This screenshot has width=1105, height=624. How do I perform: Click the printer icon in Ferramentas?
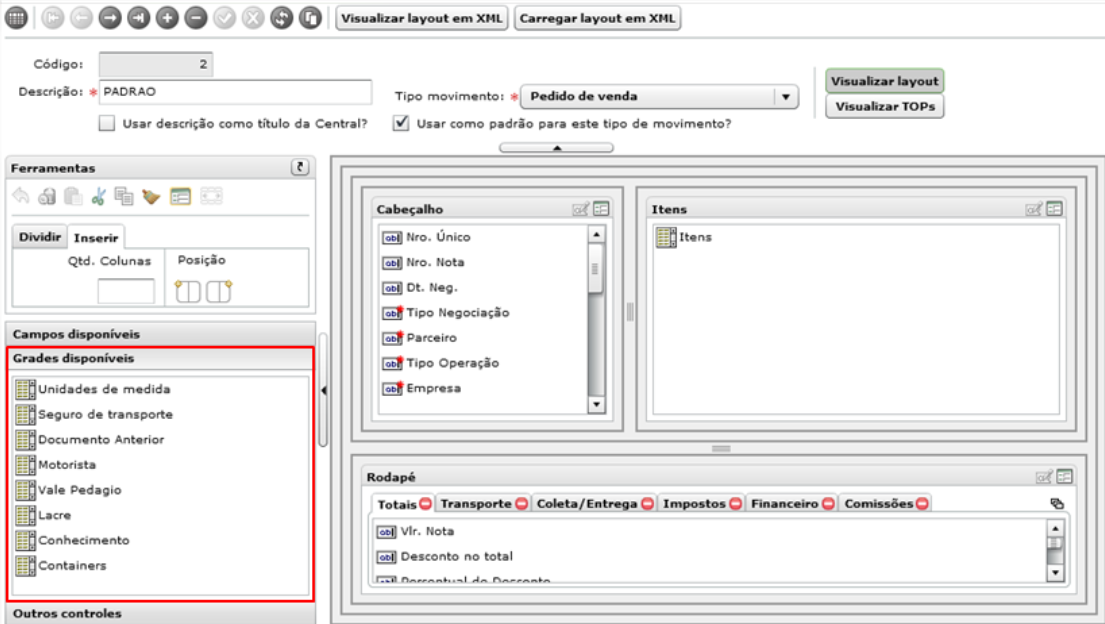pyautogui.click(x=47, y=197)
